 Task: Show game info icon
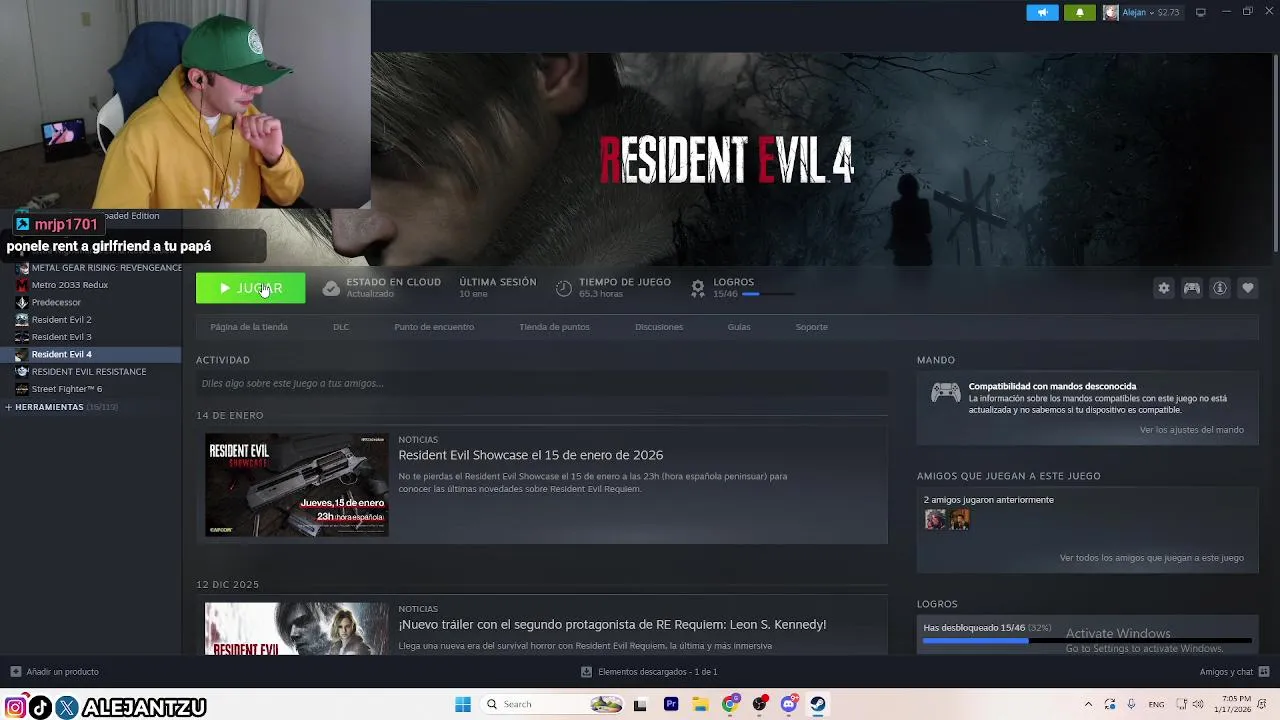[x=1220, y=288]
